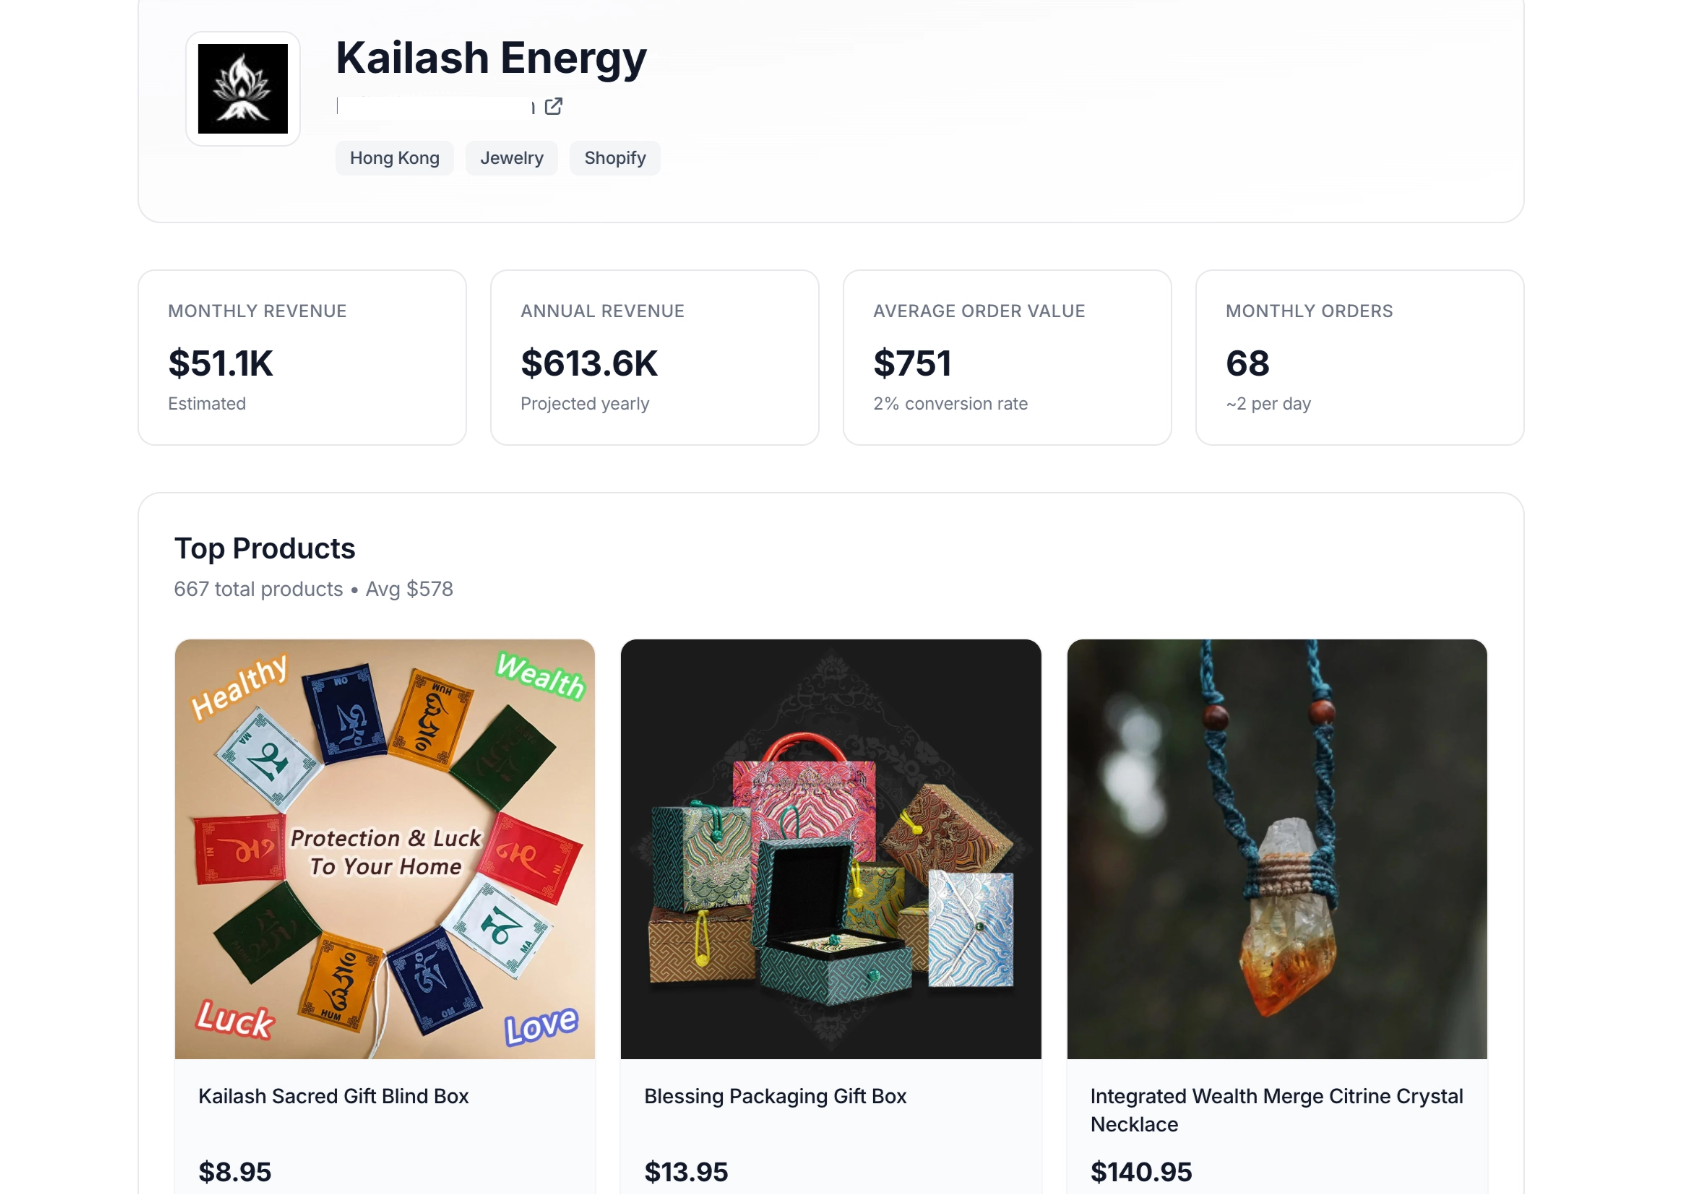Click the Kailash Energy store heading

pyautogui.click(x=491, y=58)
